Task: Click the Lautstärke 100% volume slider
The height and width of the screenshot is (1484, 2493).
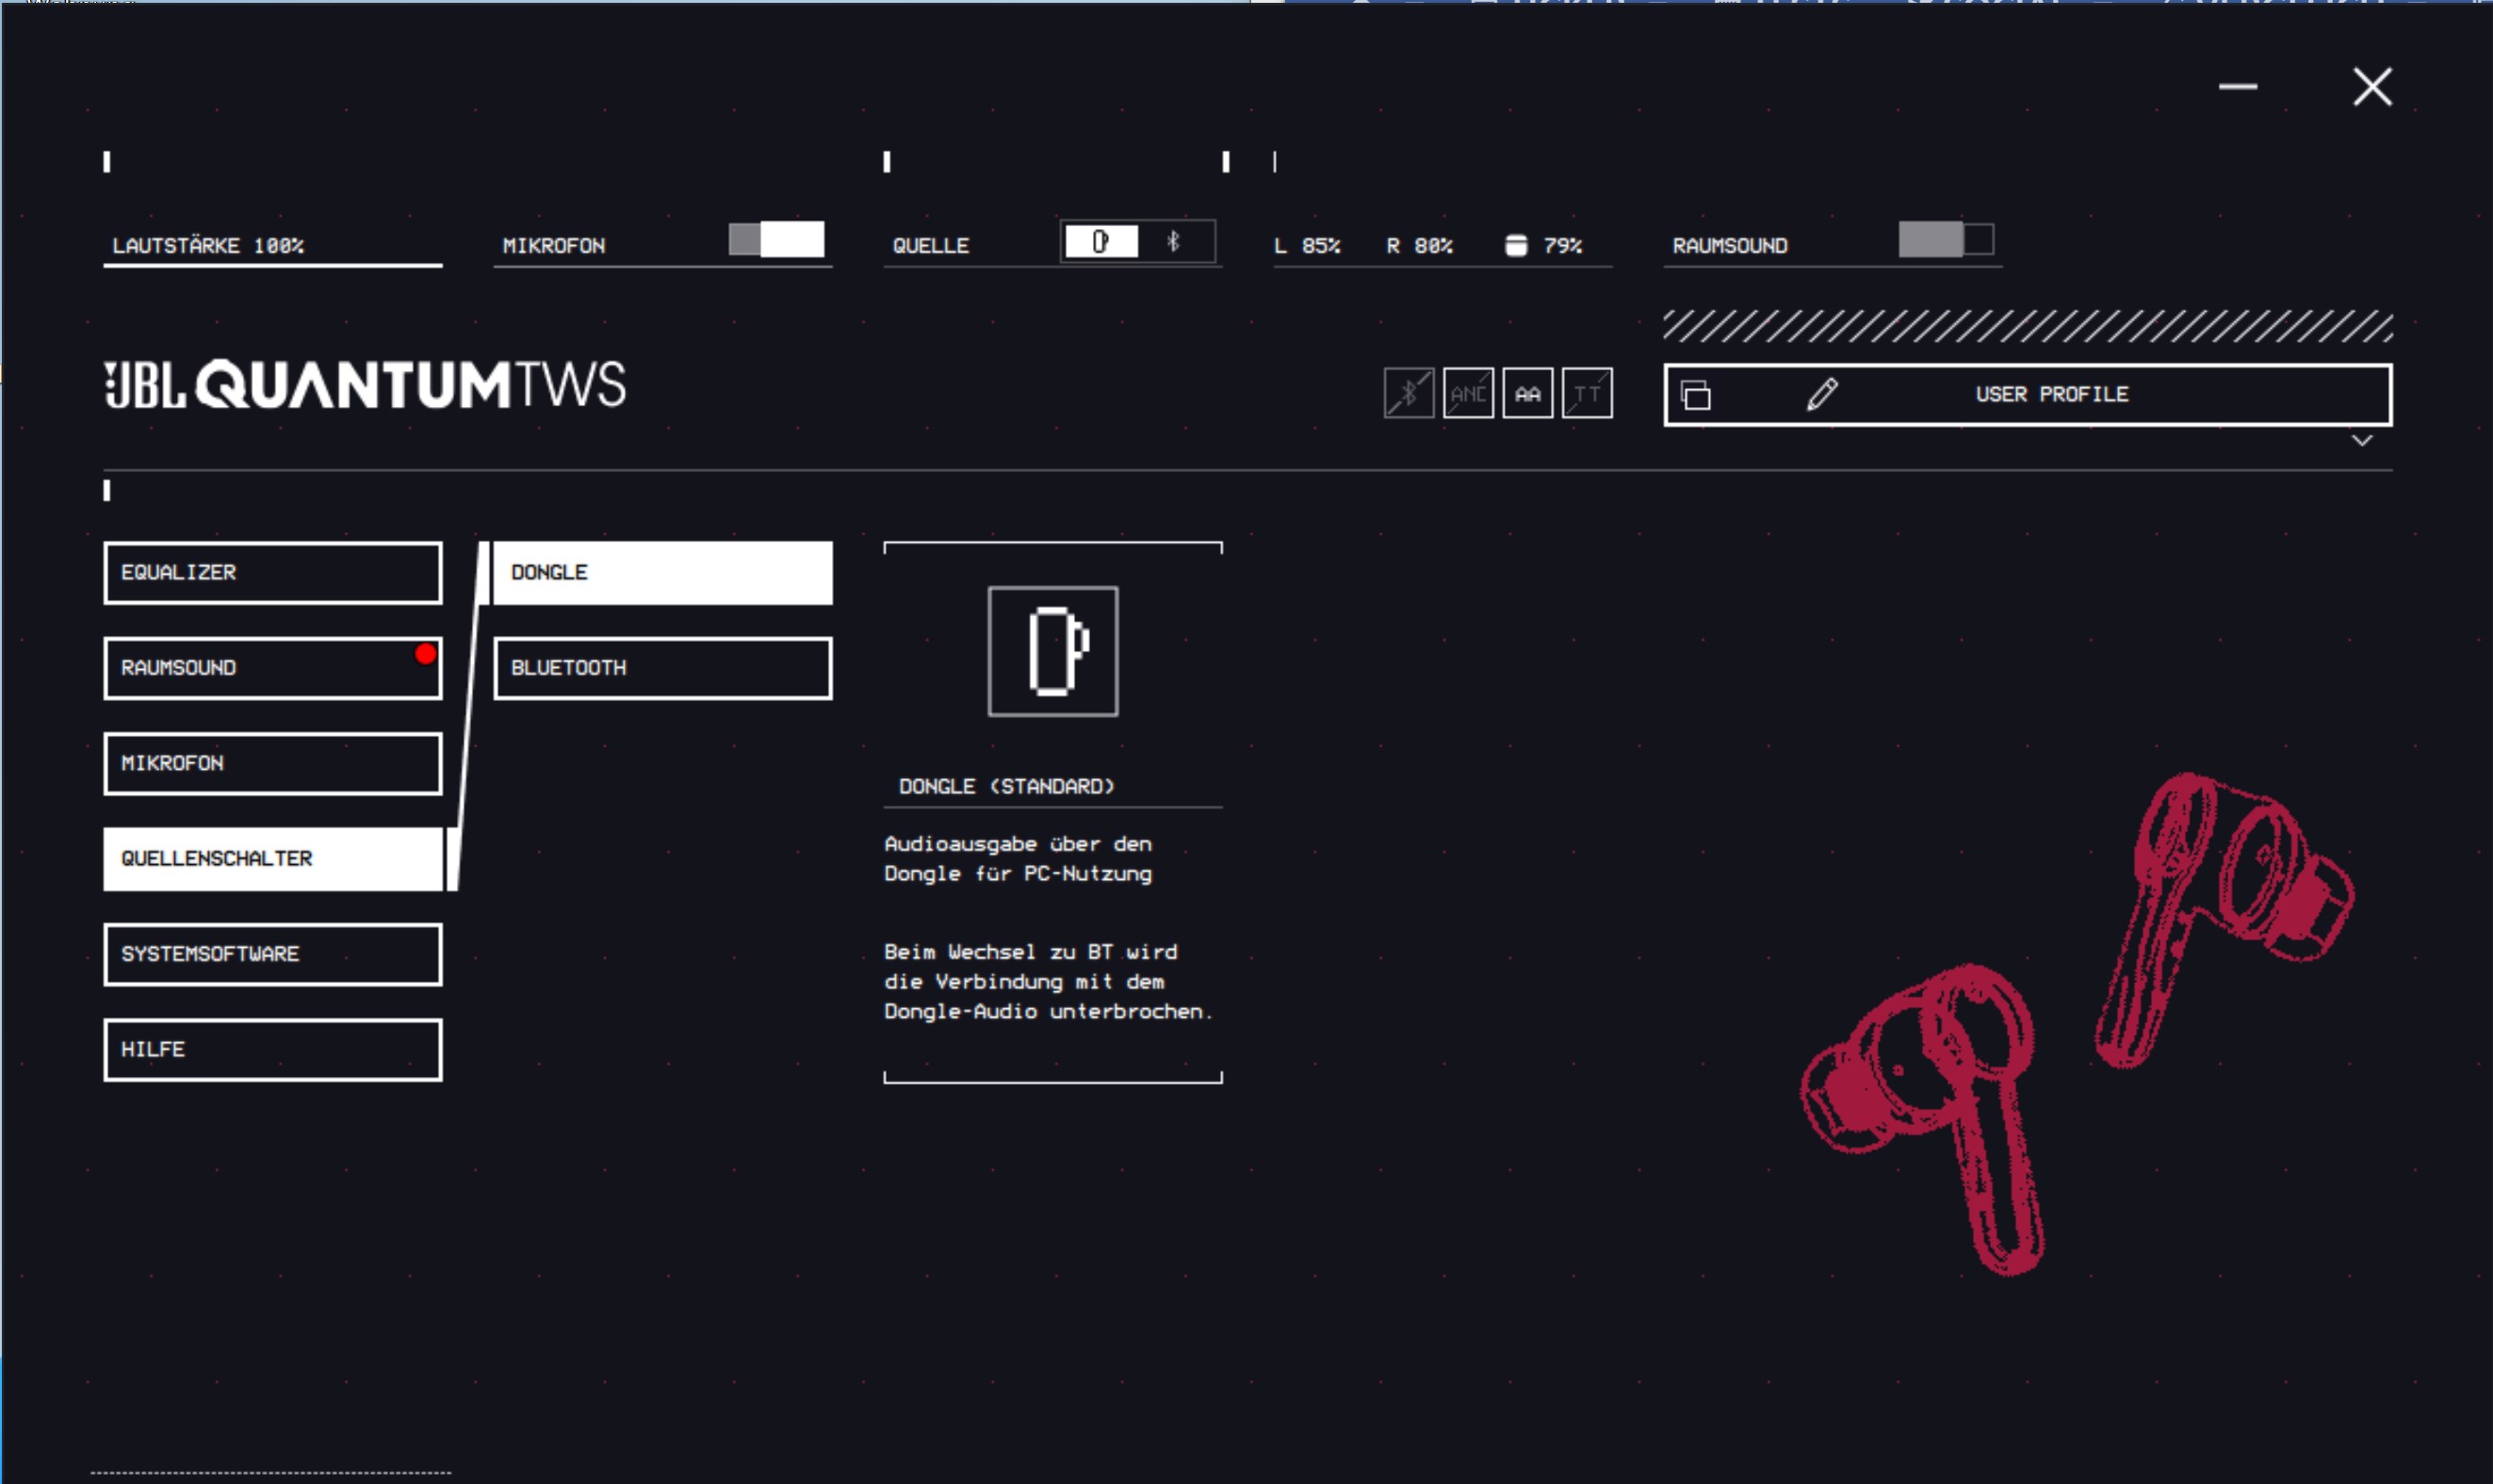Action: pyautogui.click(x=272, y=264)
